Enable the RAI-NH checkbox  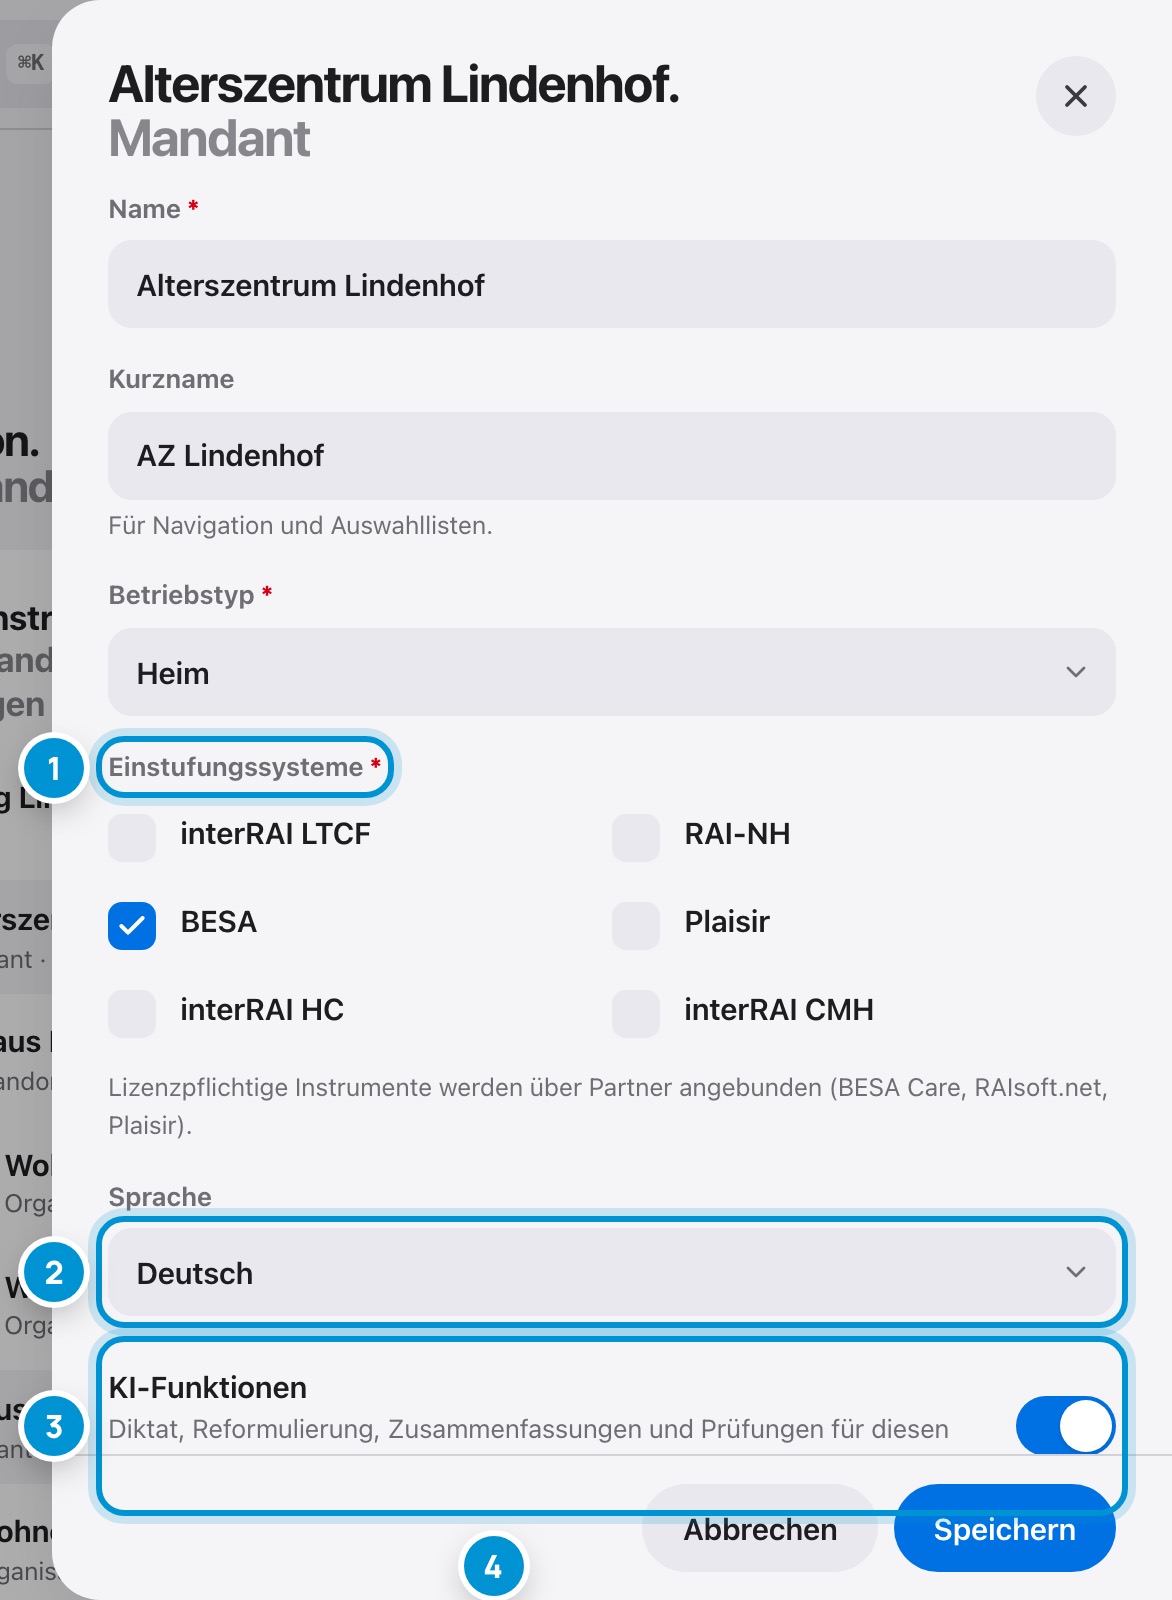(x=636, y=838)
